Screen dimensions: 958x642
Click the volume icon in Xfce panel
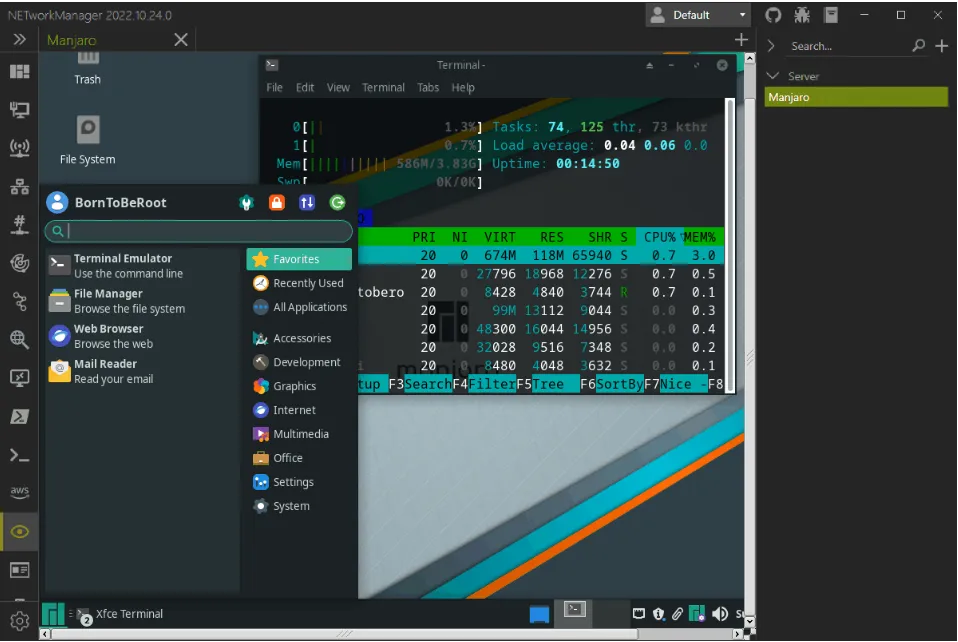(720, 614)
